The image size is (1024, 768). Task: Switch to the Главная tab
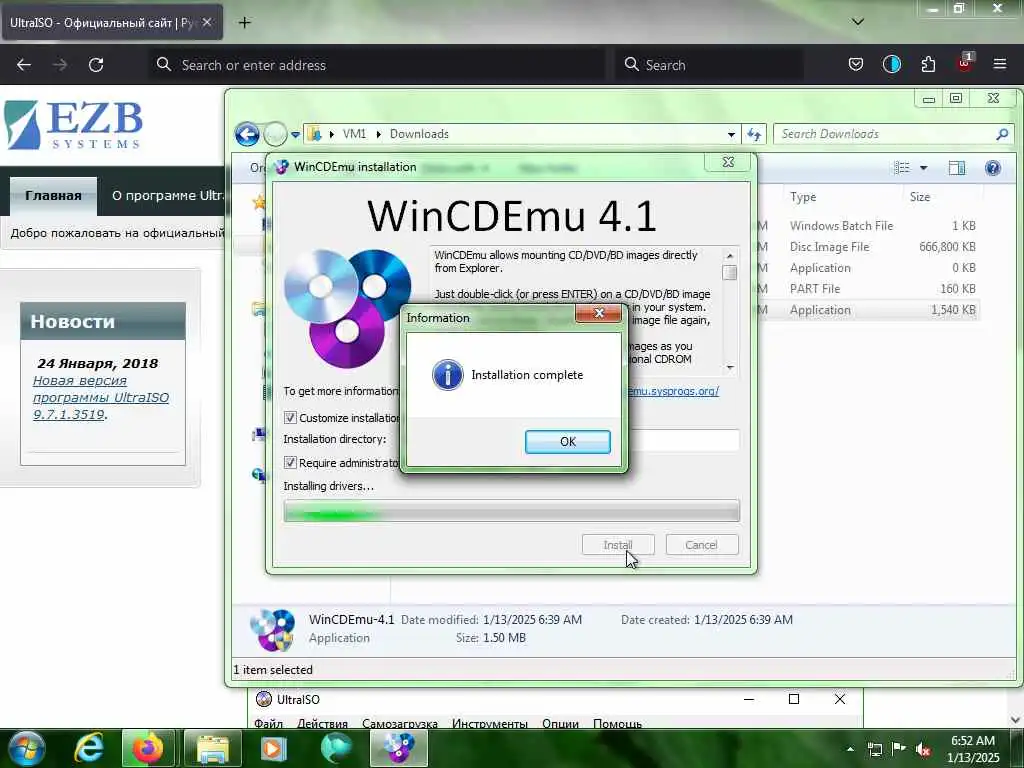point(54,195)
